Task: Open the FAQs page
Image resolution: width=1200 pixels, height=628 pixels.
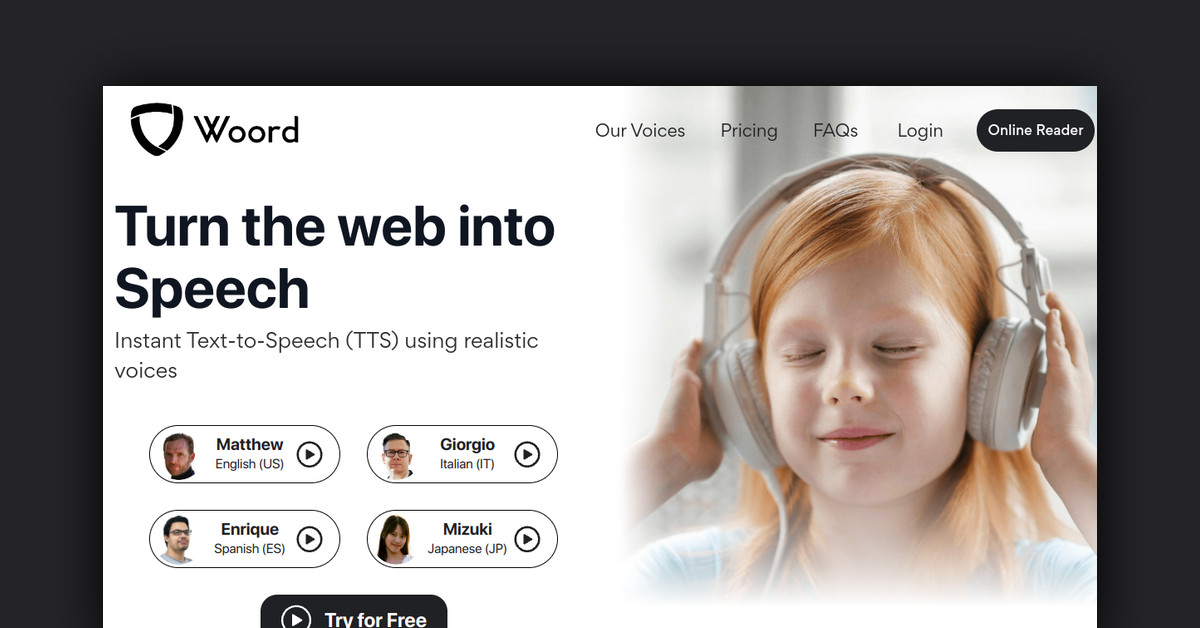Action: (835, 131)
